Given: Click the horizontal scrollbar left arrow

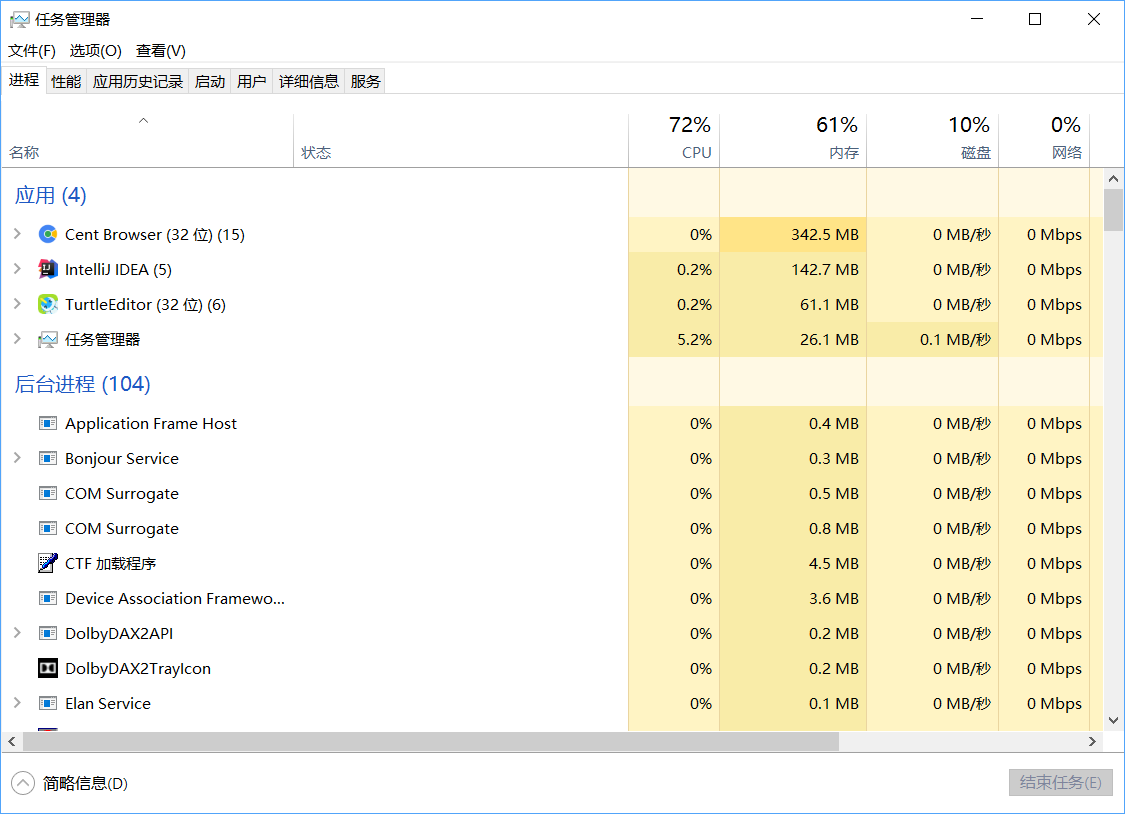Looking at the screenshot, I should pyautogui.click(x=11, y=742).
